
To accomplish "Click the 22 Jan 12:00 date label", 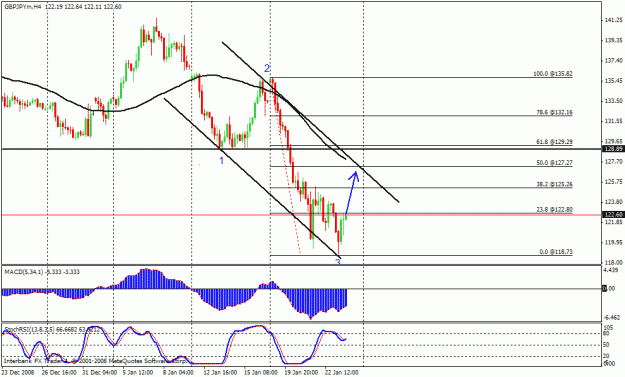I will pos(342,373).
